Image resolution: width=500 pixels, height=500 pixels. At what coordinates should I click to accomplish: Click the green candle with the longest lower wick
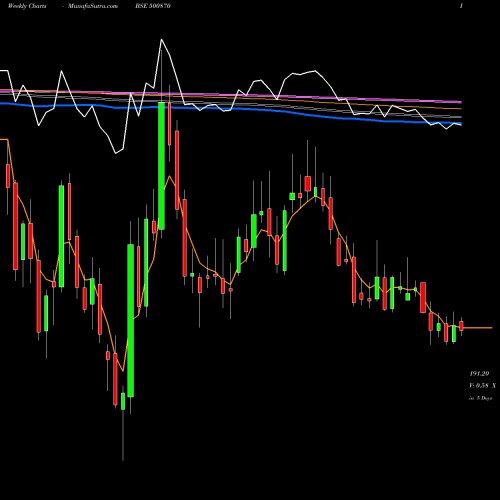click(x=123, y=401)
